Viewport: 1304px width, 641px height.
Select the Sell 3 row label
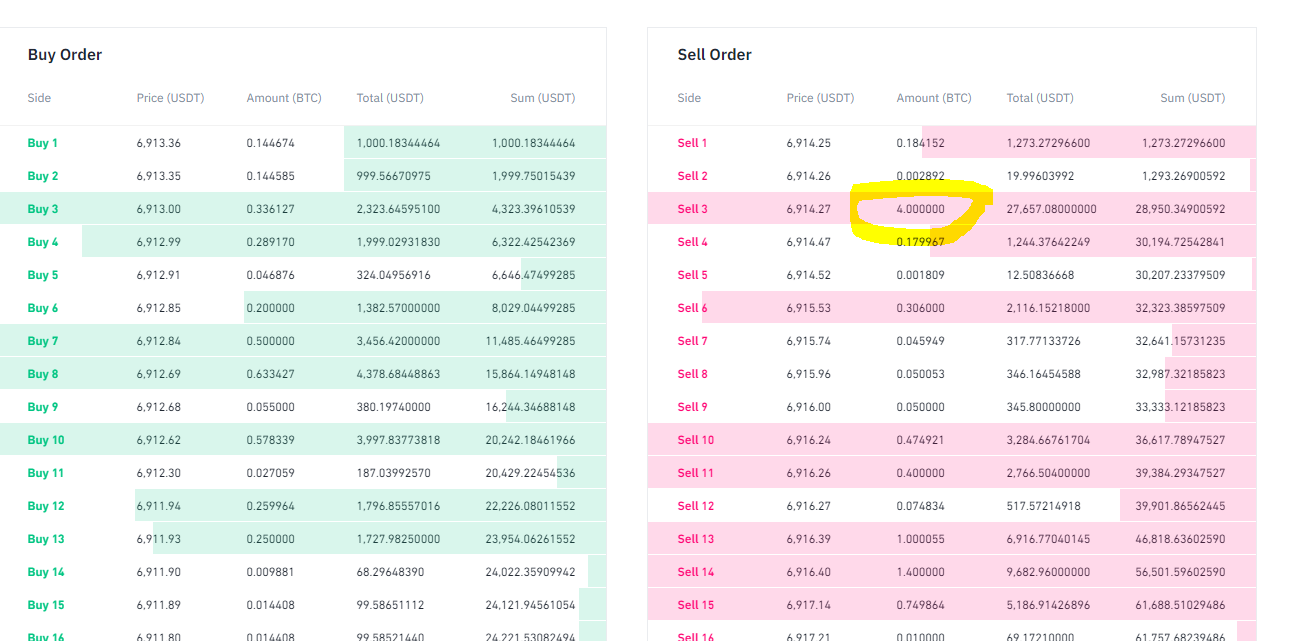click(692, 209)
